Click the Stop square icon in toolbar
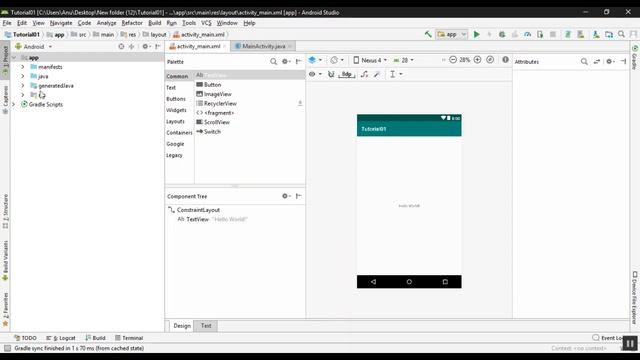 [553, 35]
